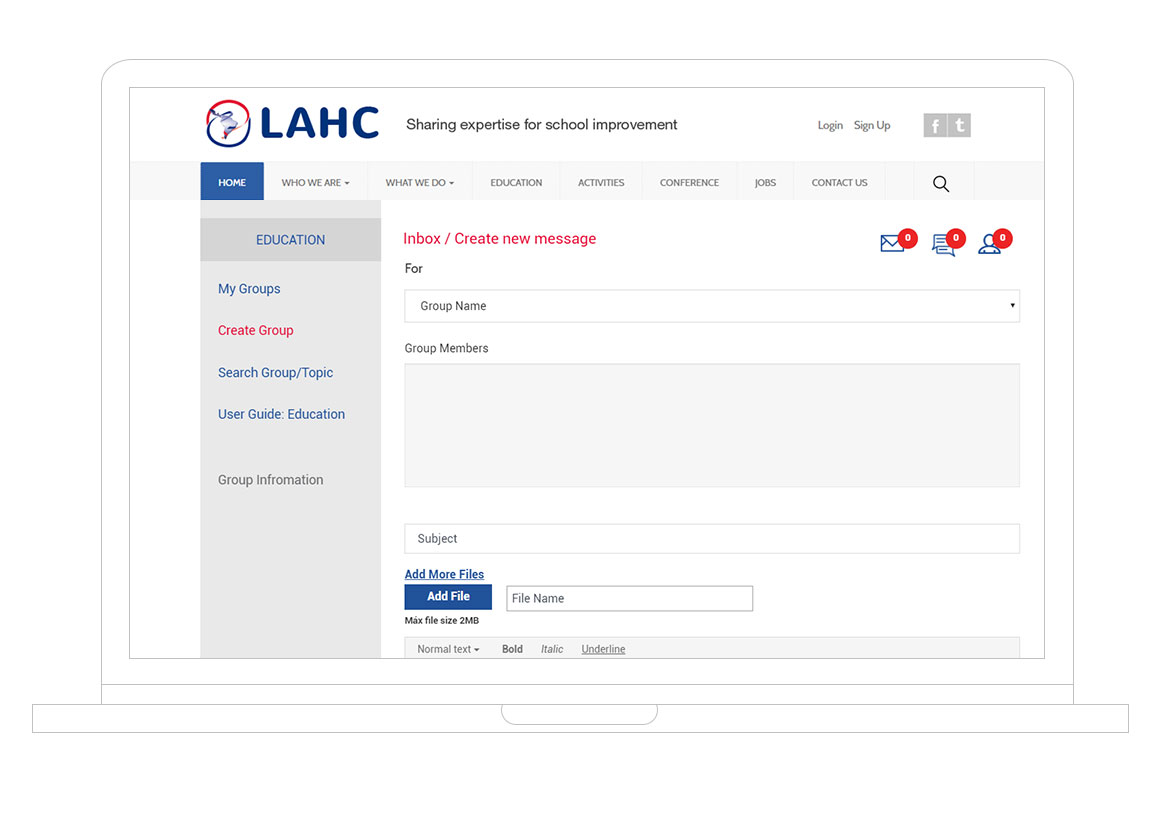Toggle Bold formatting in editor

pos(512,649)
